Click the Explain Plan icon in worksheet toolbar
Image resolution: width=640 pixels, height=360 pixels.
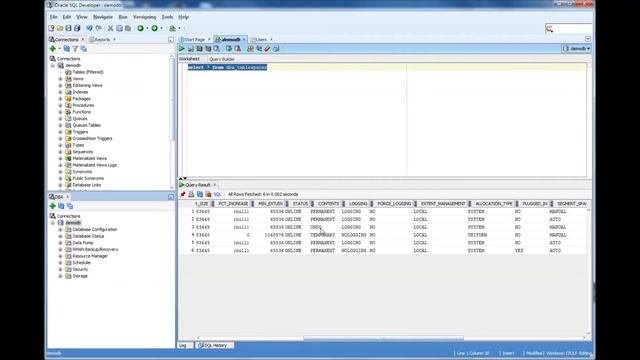pyautogui.click(x=208, y=49)
